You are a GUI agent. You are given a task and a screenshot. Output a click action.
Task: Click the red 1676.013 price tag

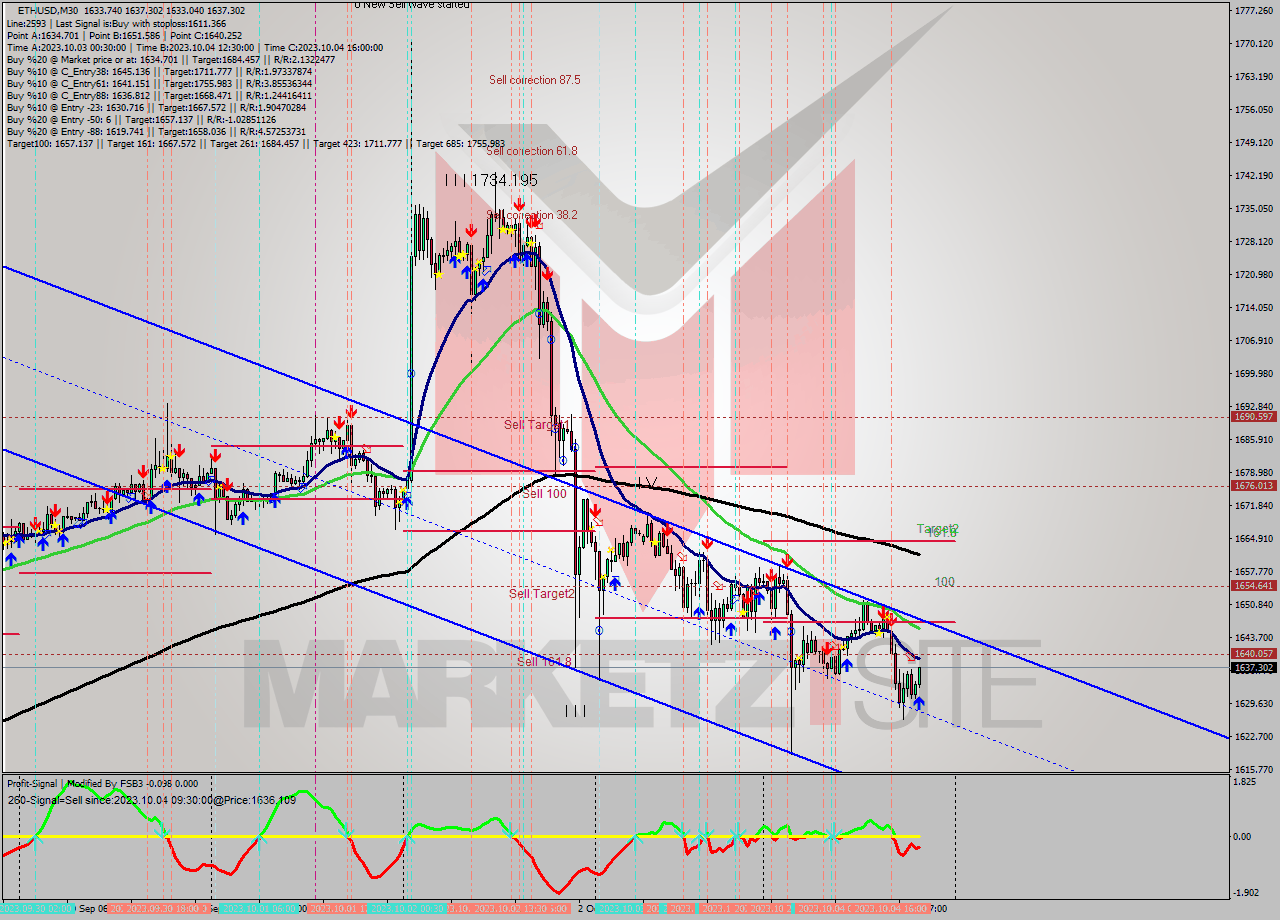[x=1254, y=485]
